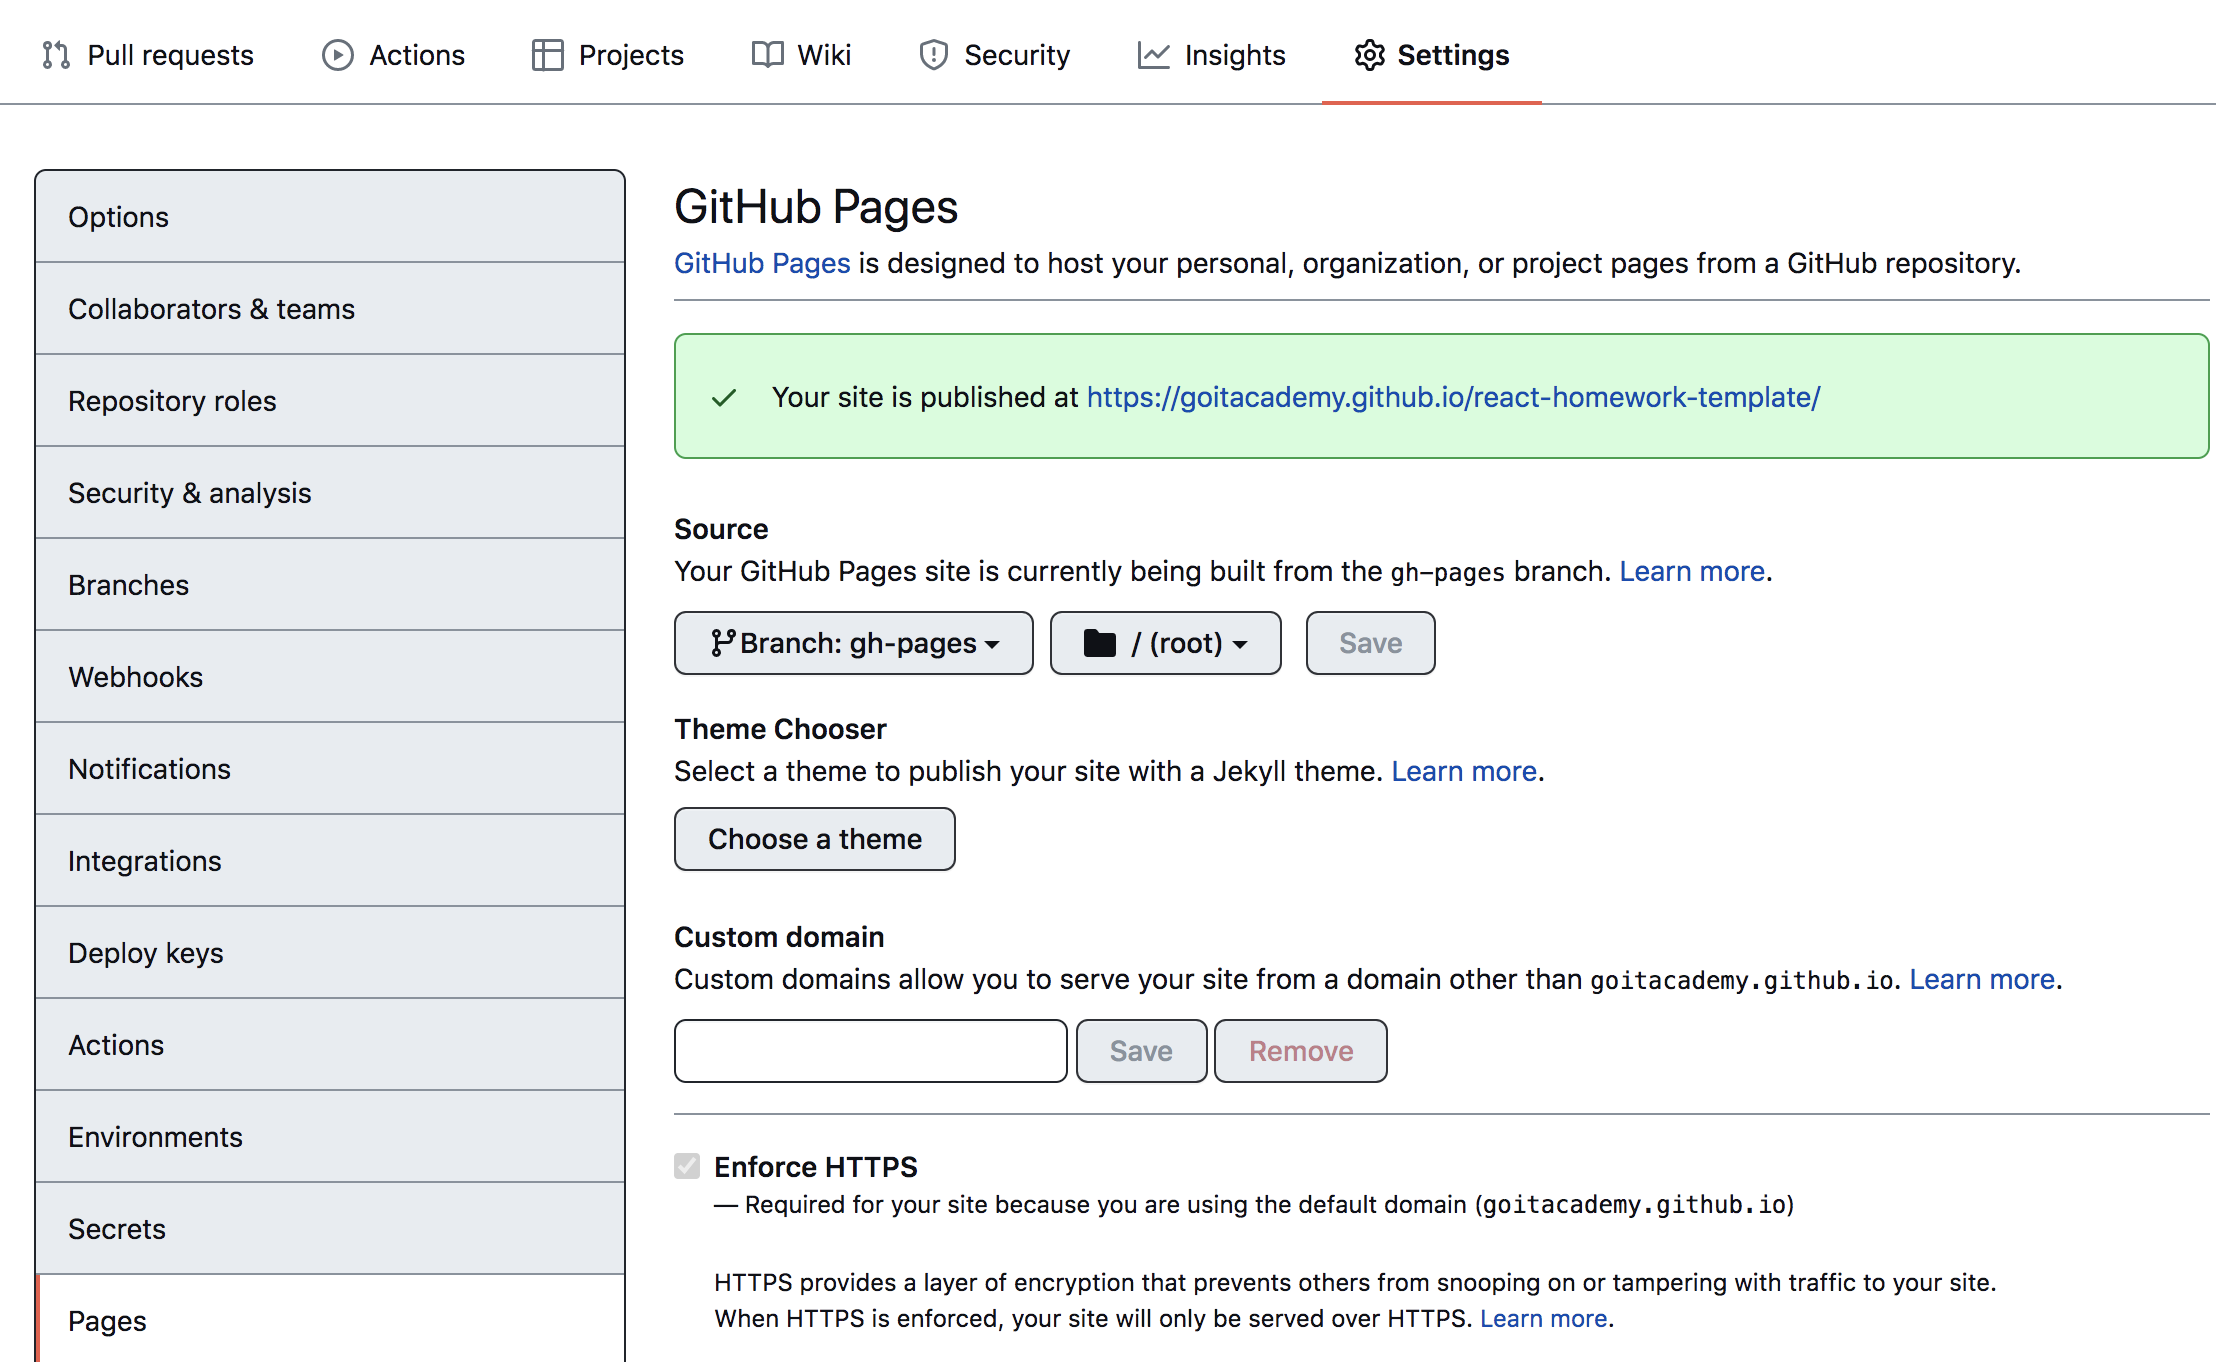Click the Wiki book icon
The image size is (2216, 1362).
click(767, 55)
